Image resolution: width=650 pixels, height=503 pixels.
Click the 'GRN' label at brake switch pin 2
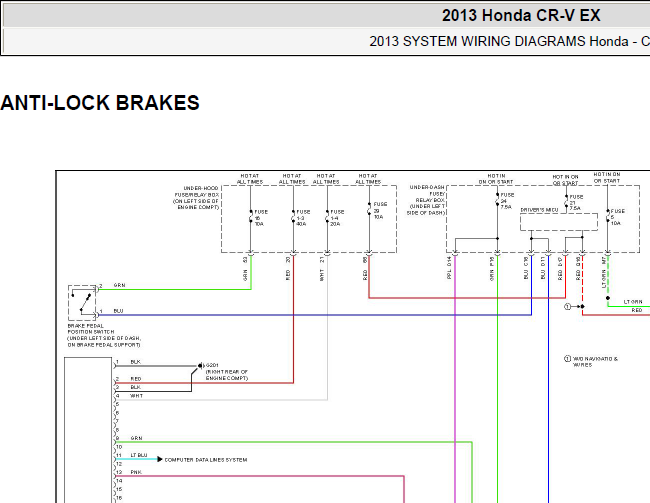119,286
